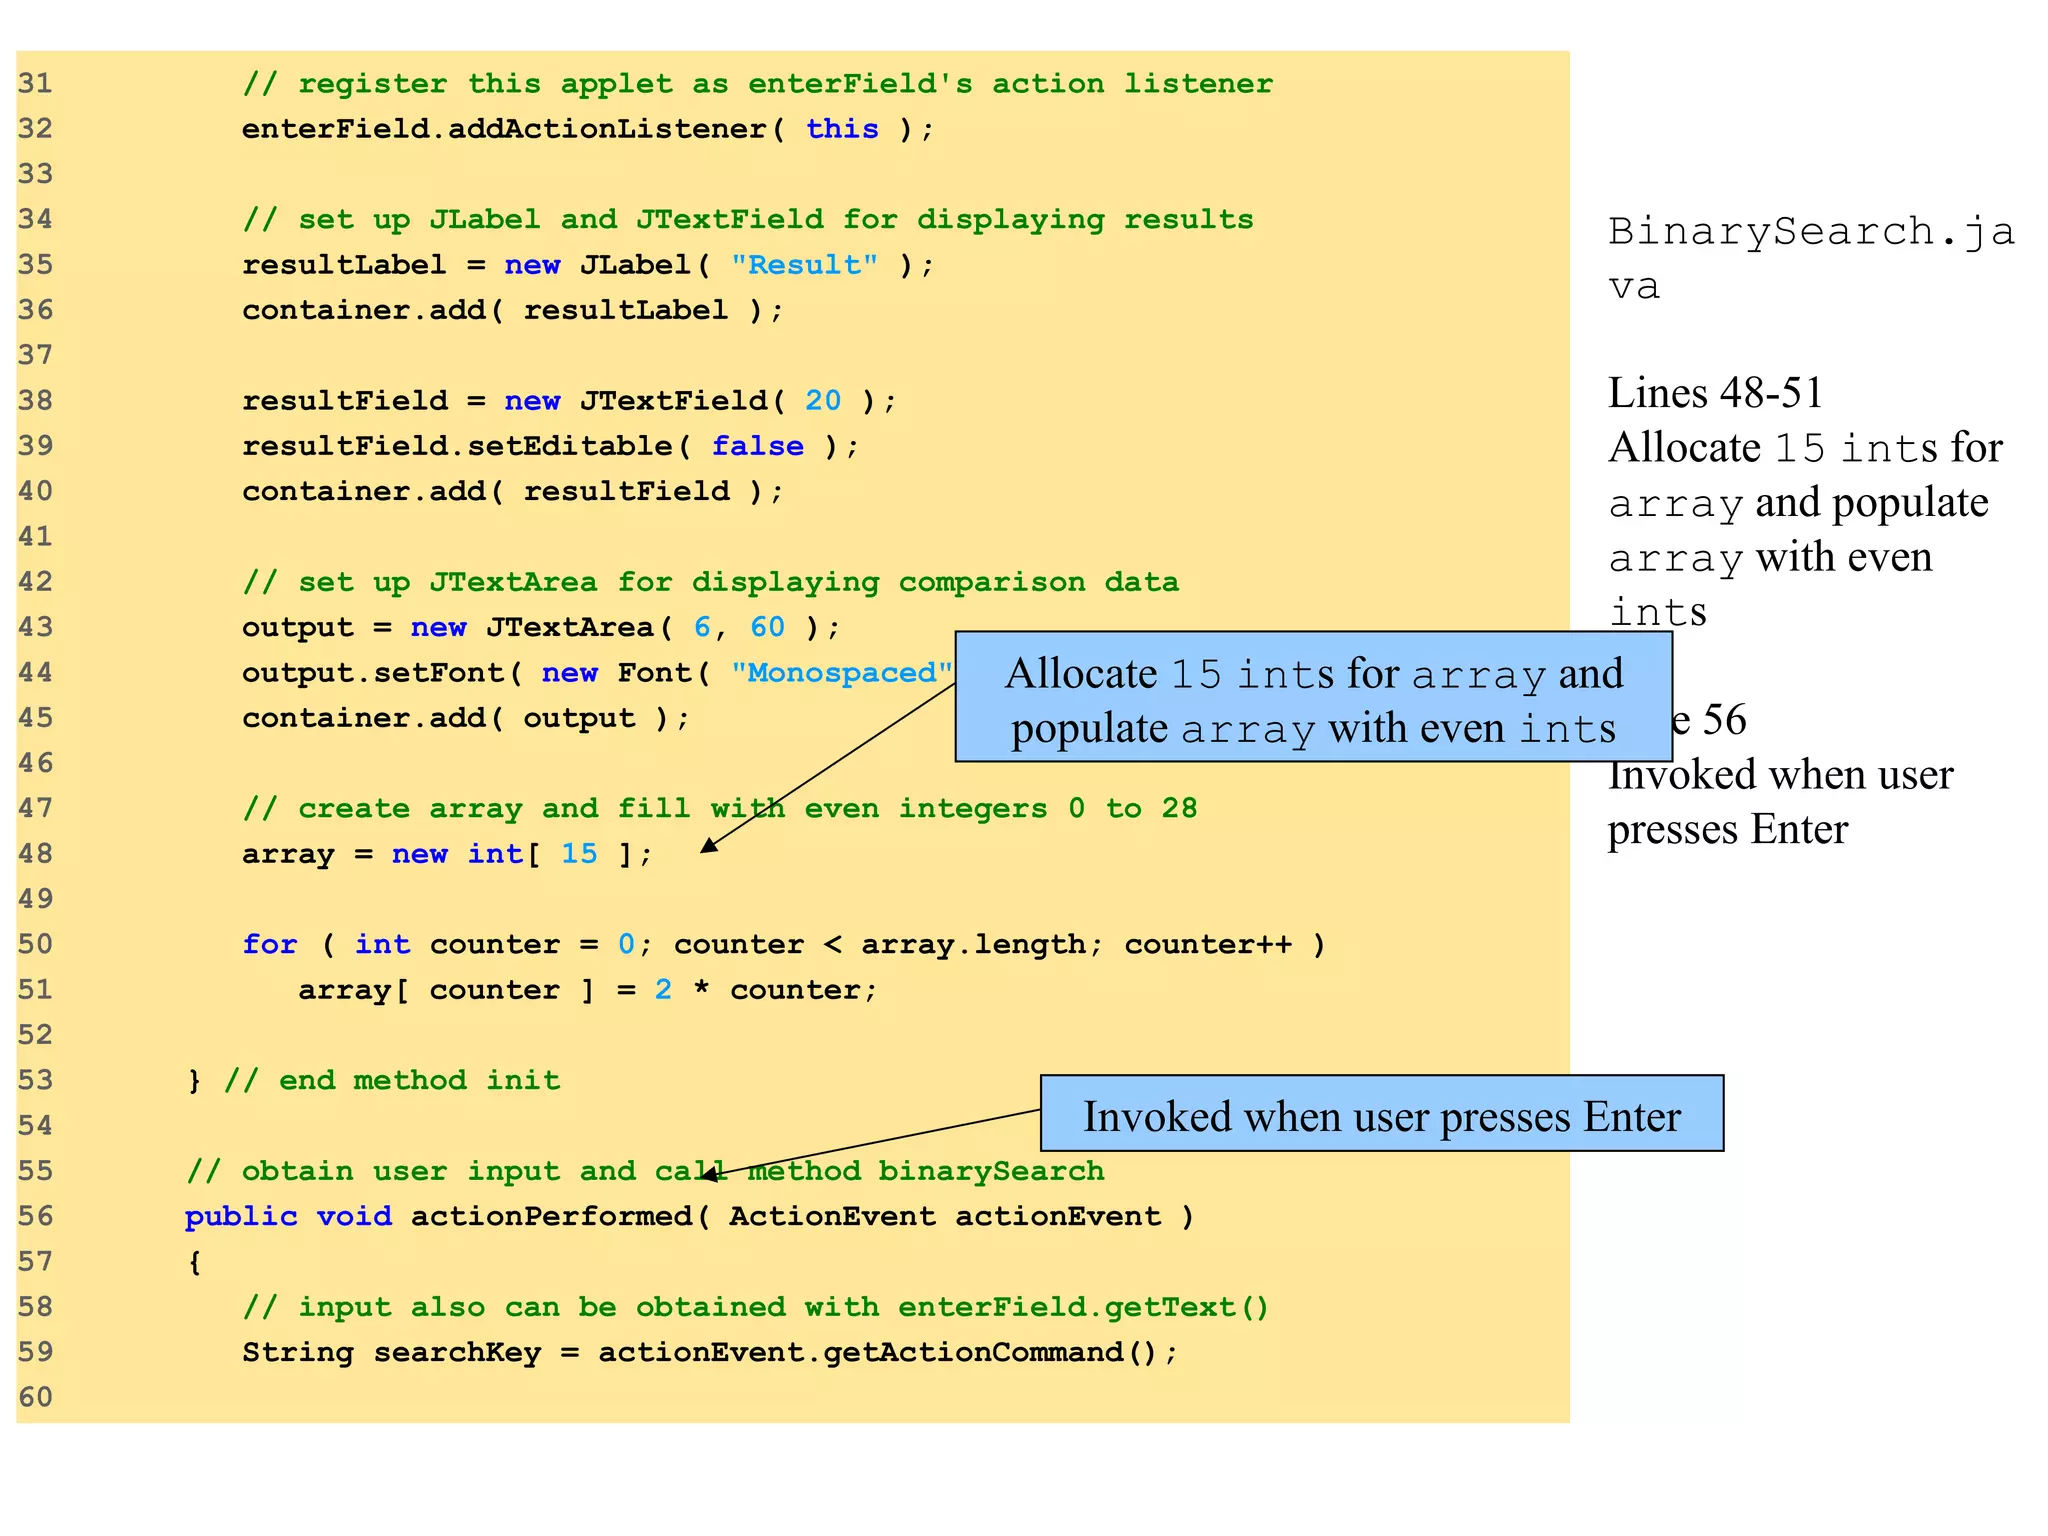Screen dimensions: 2048x1536
Task: Select 'array = new int[ 15 ];' line 48
Action: (x=448, y=854)
